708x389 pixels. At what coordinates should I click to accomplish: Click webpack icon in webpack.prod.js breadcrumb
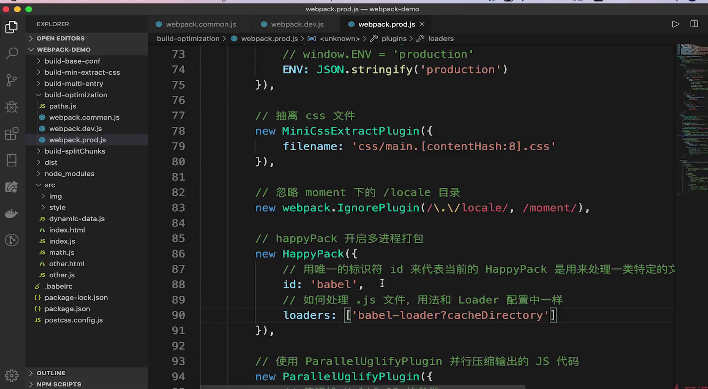point(234,39)
